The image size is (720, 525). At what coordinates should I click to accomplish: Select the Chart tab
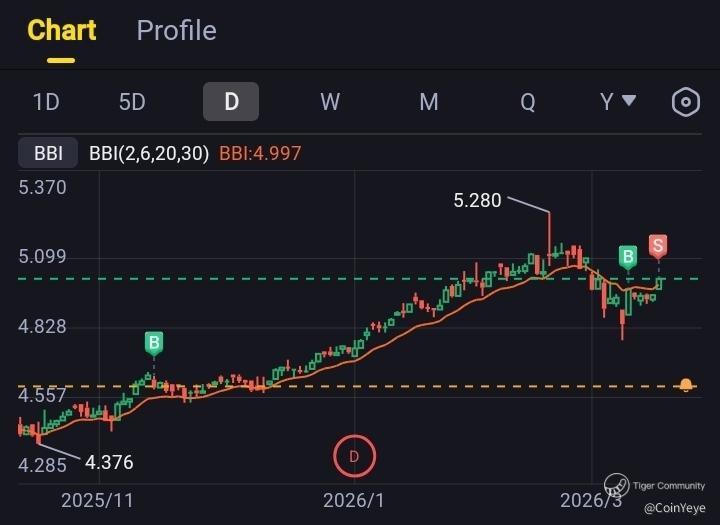[62, 30]
